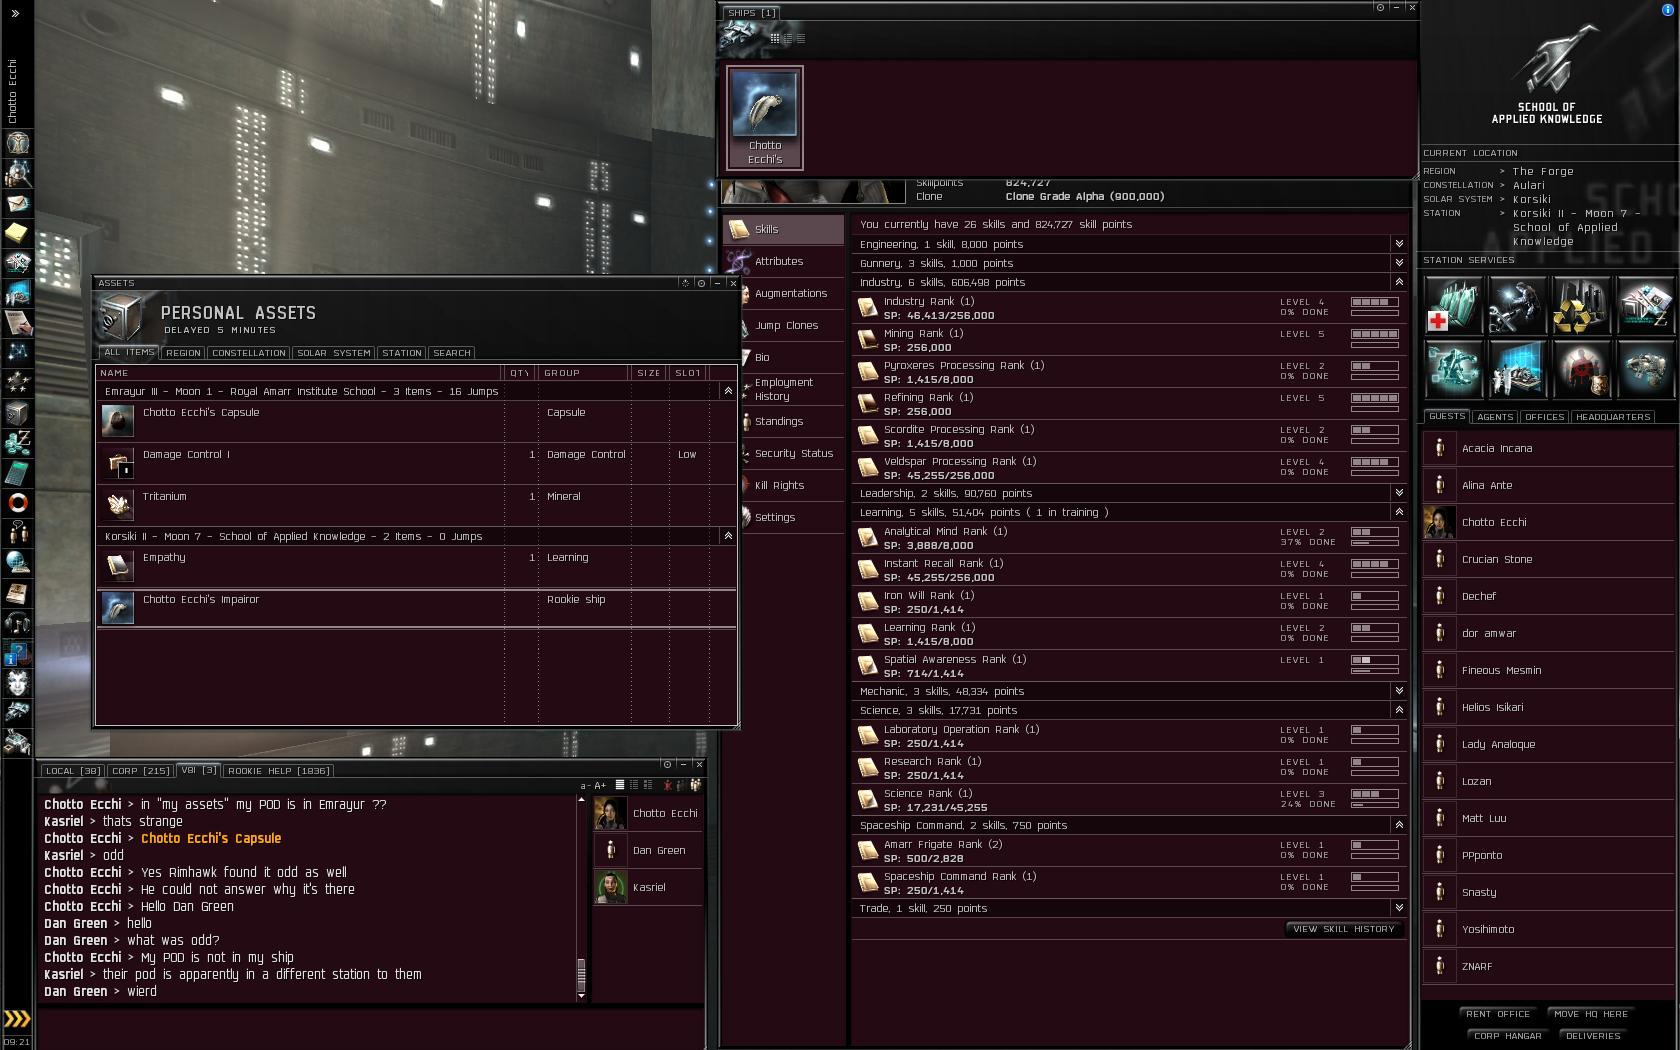Switch Ships window to icon grid view
The height and width of the screenshot is (1050, 1680).
[x=774, y=38]
